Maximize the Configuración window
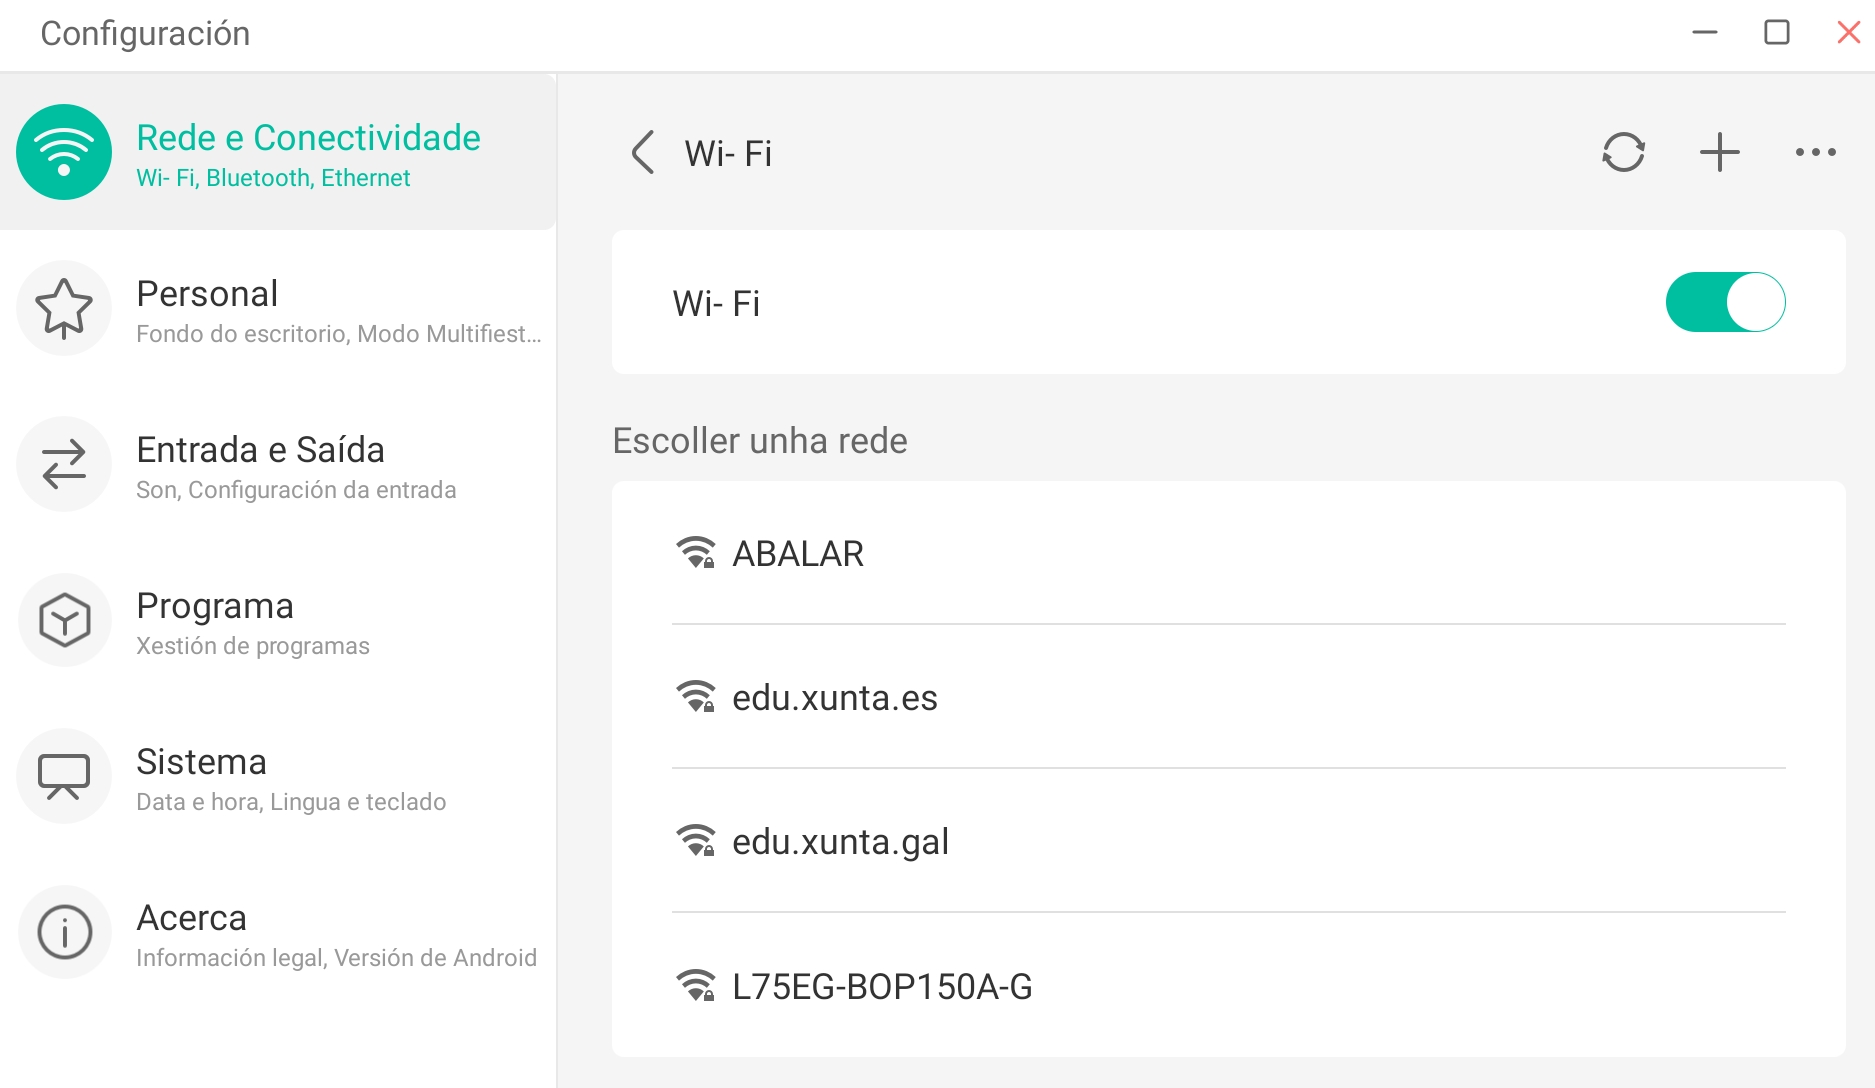This screenshot has height=1088, width=1875. 1776,33
